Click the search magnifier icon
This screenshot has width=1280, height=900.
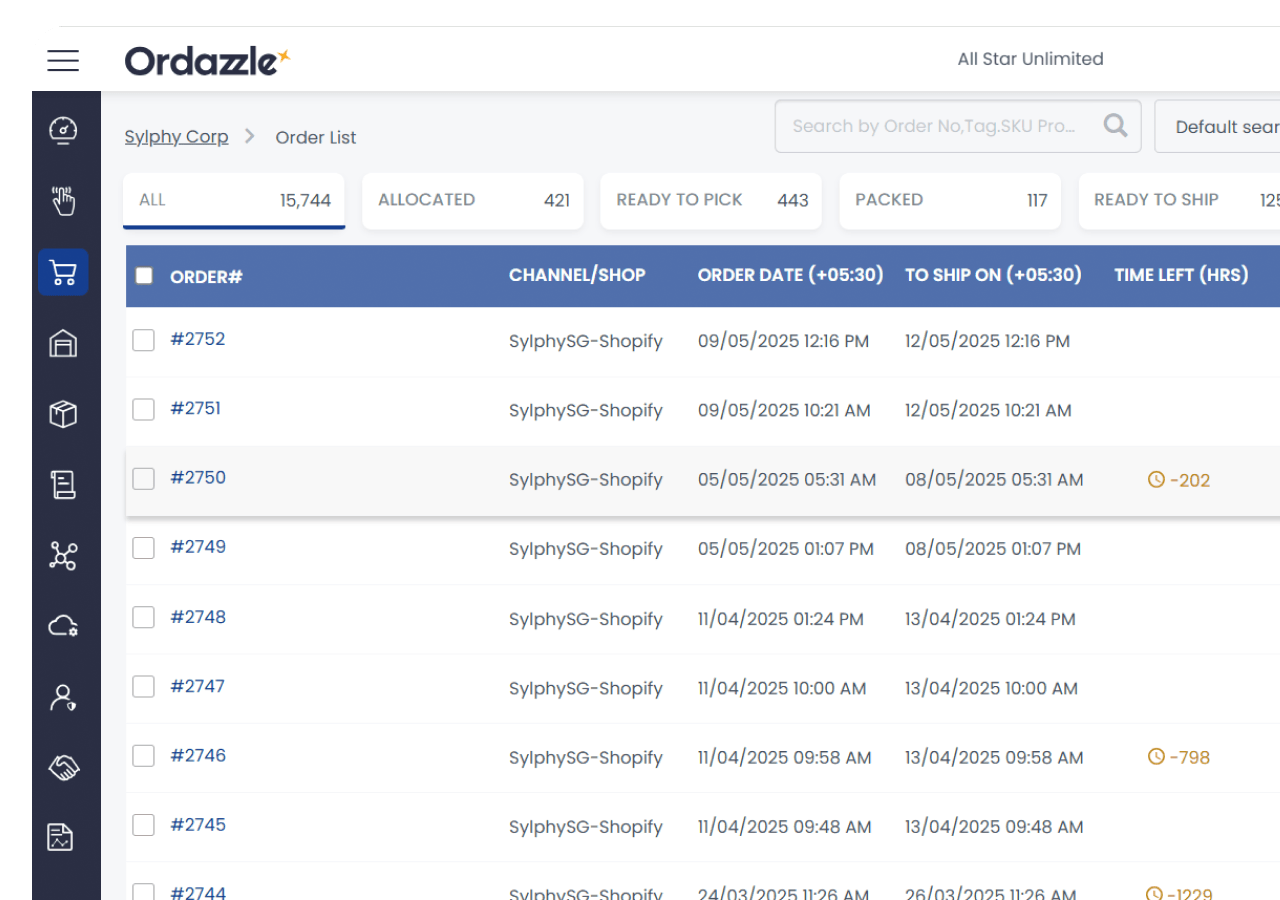(x=1115, y=126)
